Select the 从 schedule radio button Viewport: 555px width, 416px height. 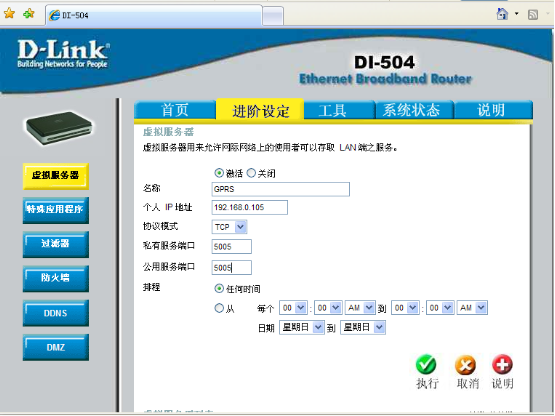click(219, 308)
